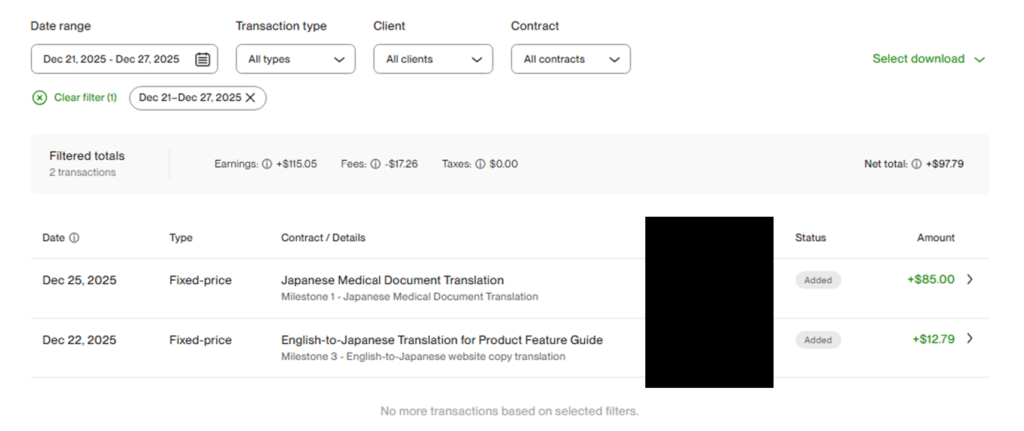Screen dimensions: 1024x431
Task: Expand the +$12.79 transaction row chevron
Action: pos(969,339)
